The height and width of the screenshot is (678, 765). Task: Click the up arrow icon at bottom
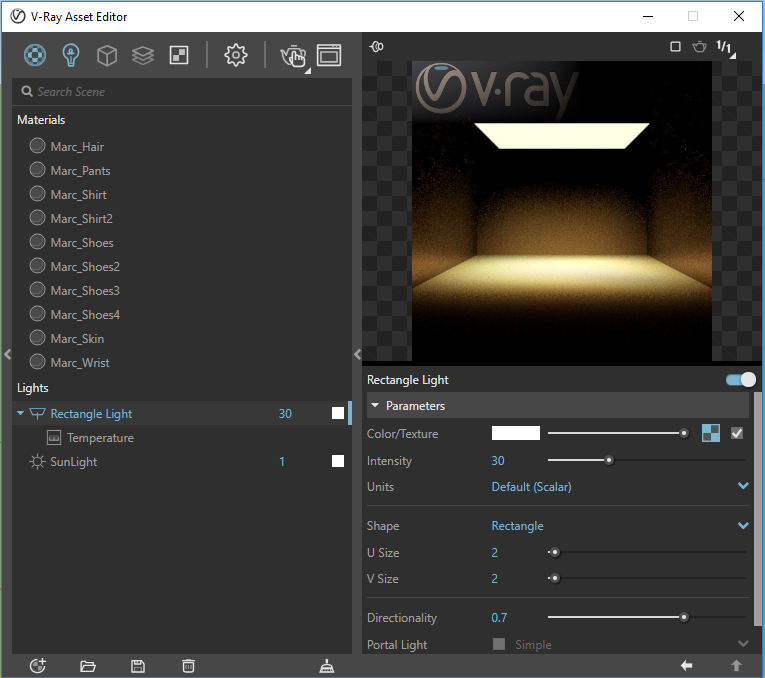[736, 665]
